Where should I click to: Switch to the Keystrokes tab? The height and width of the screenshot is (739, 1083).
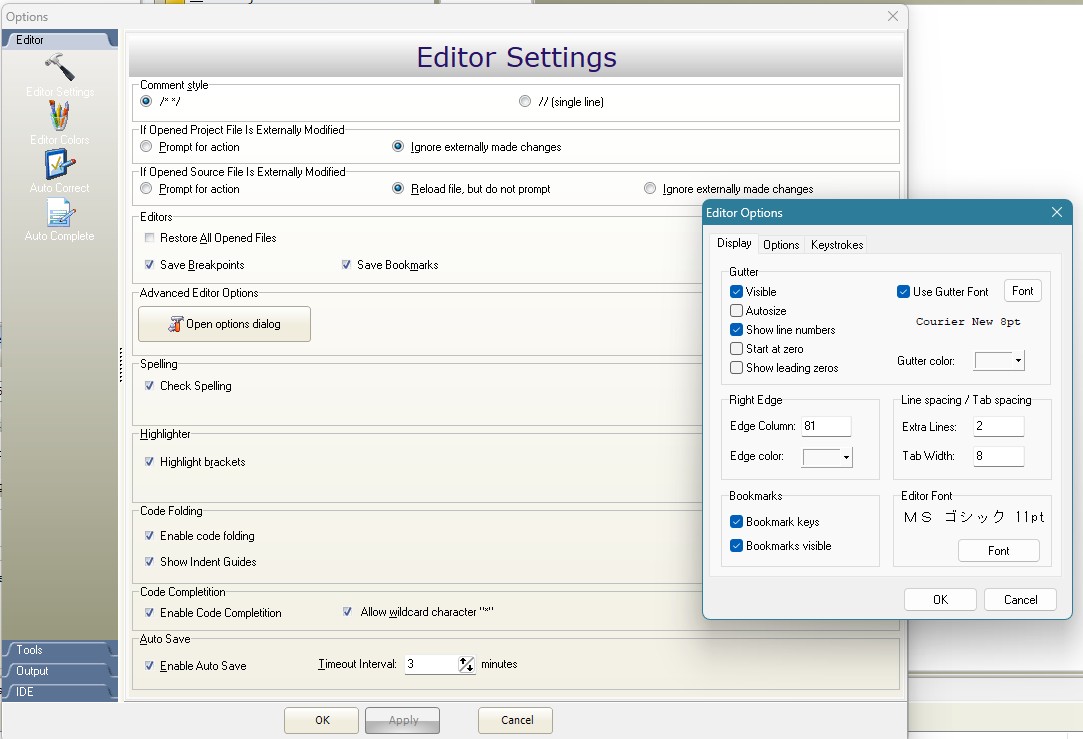[837, 244]
